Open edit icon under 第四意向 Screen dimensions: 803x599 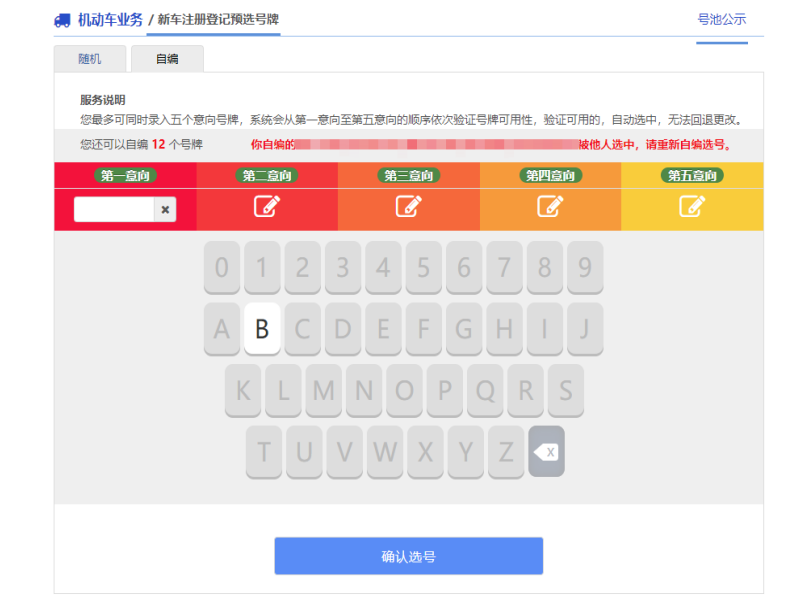550,206
